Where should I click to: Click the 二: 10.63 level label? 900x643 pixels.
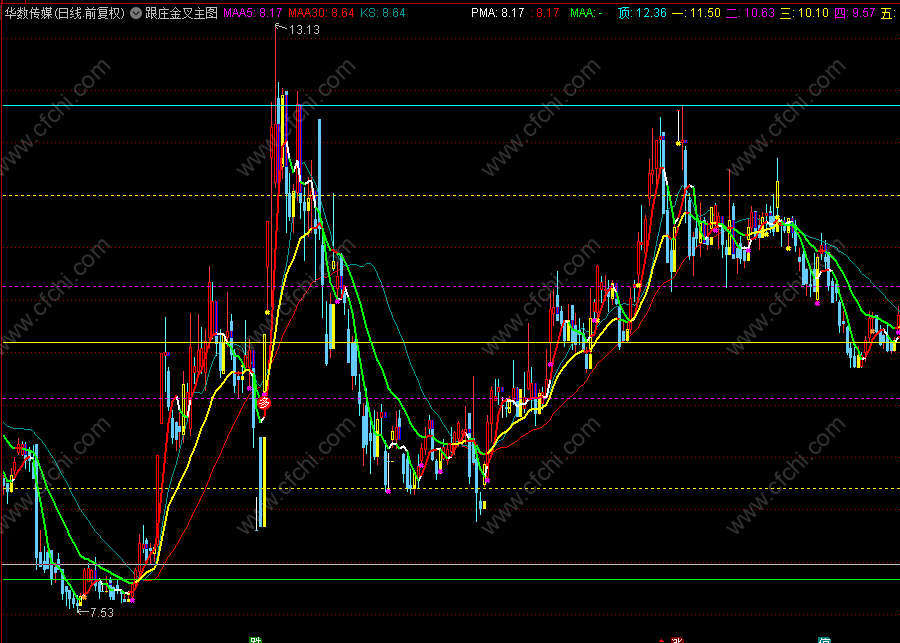(750, 13)
